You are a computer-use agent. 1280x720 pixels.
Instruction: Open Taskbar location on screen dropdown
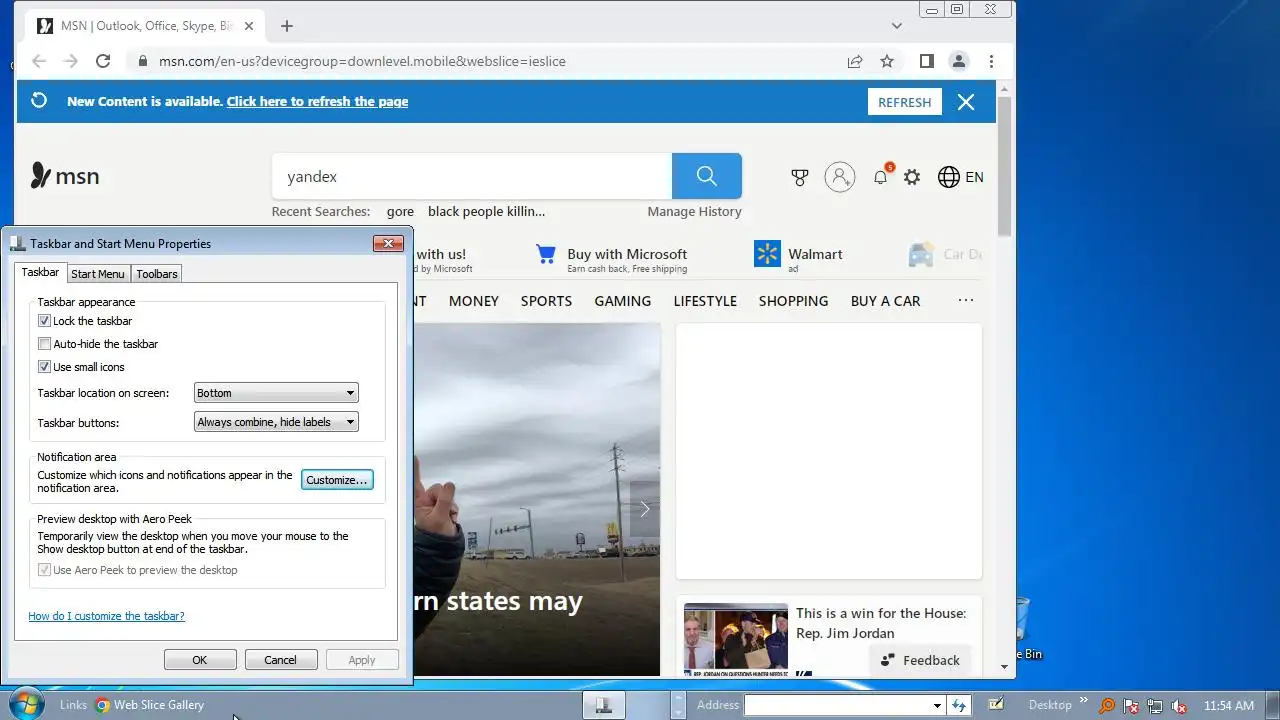[276, 393]
